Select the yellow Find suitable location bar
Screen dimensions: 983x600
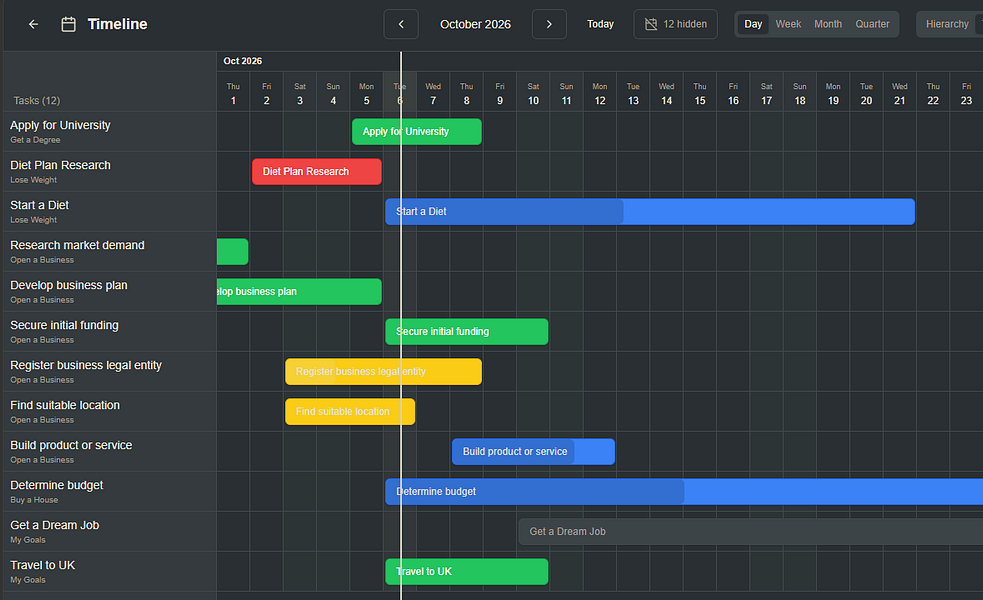(350, 412)
